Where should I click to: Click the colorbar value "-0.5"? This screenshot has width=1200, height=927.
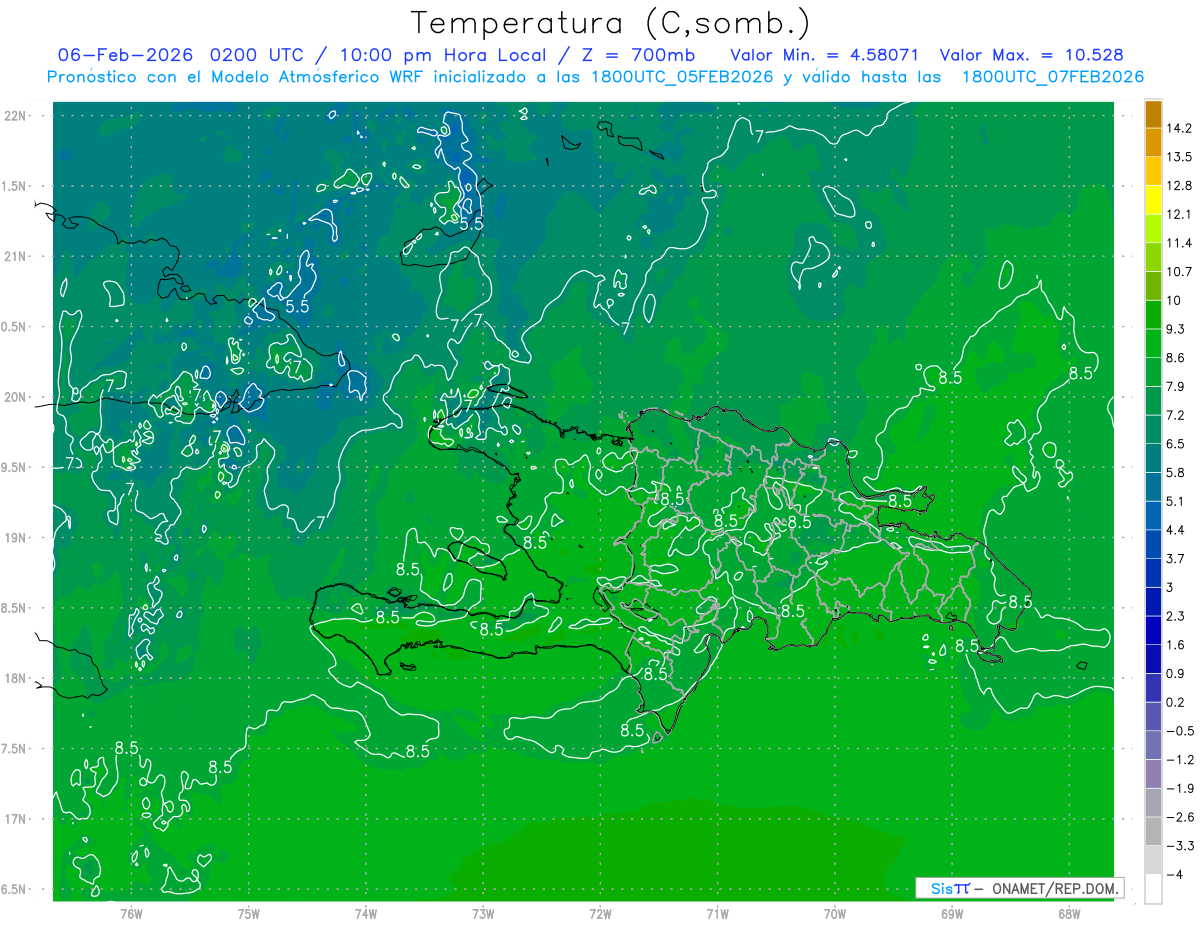point(1180,731)
